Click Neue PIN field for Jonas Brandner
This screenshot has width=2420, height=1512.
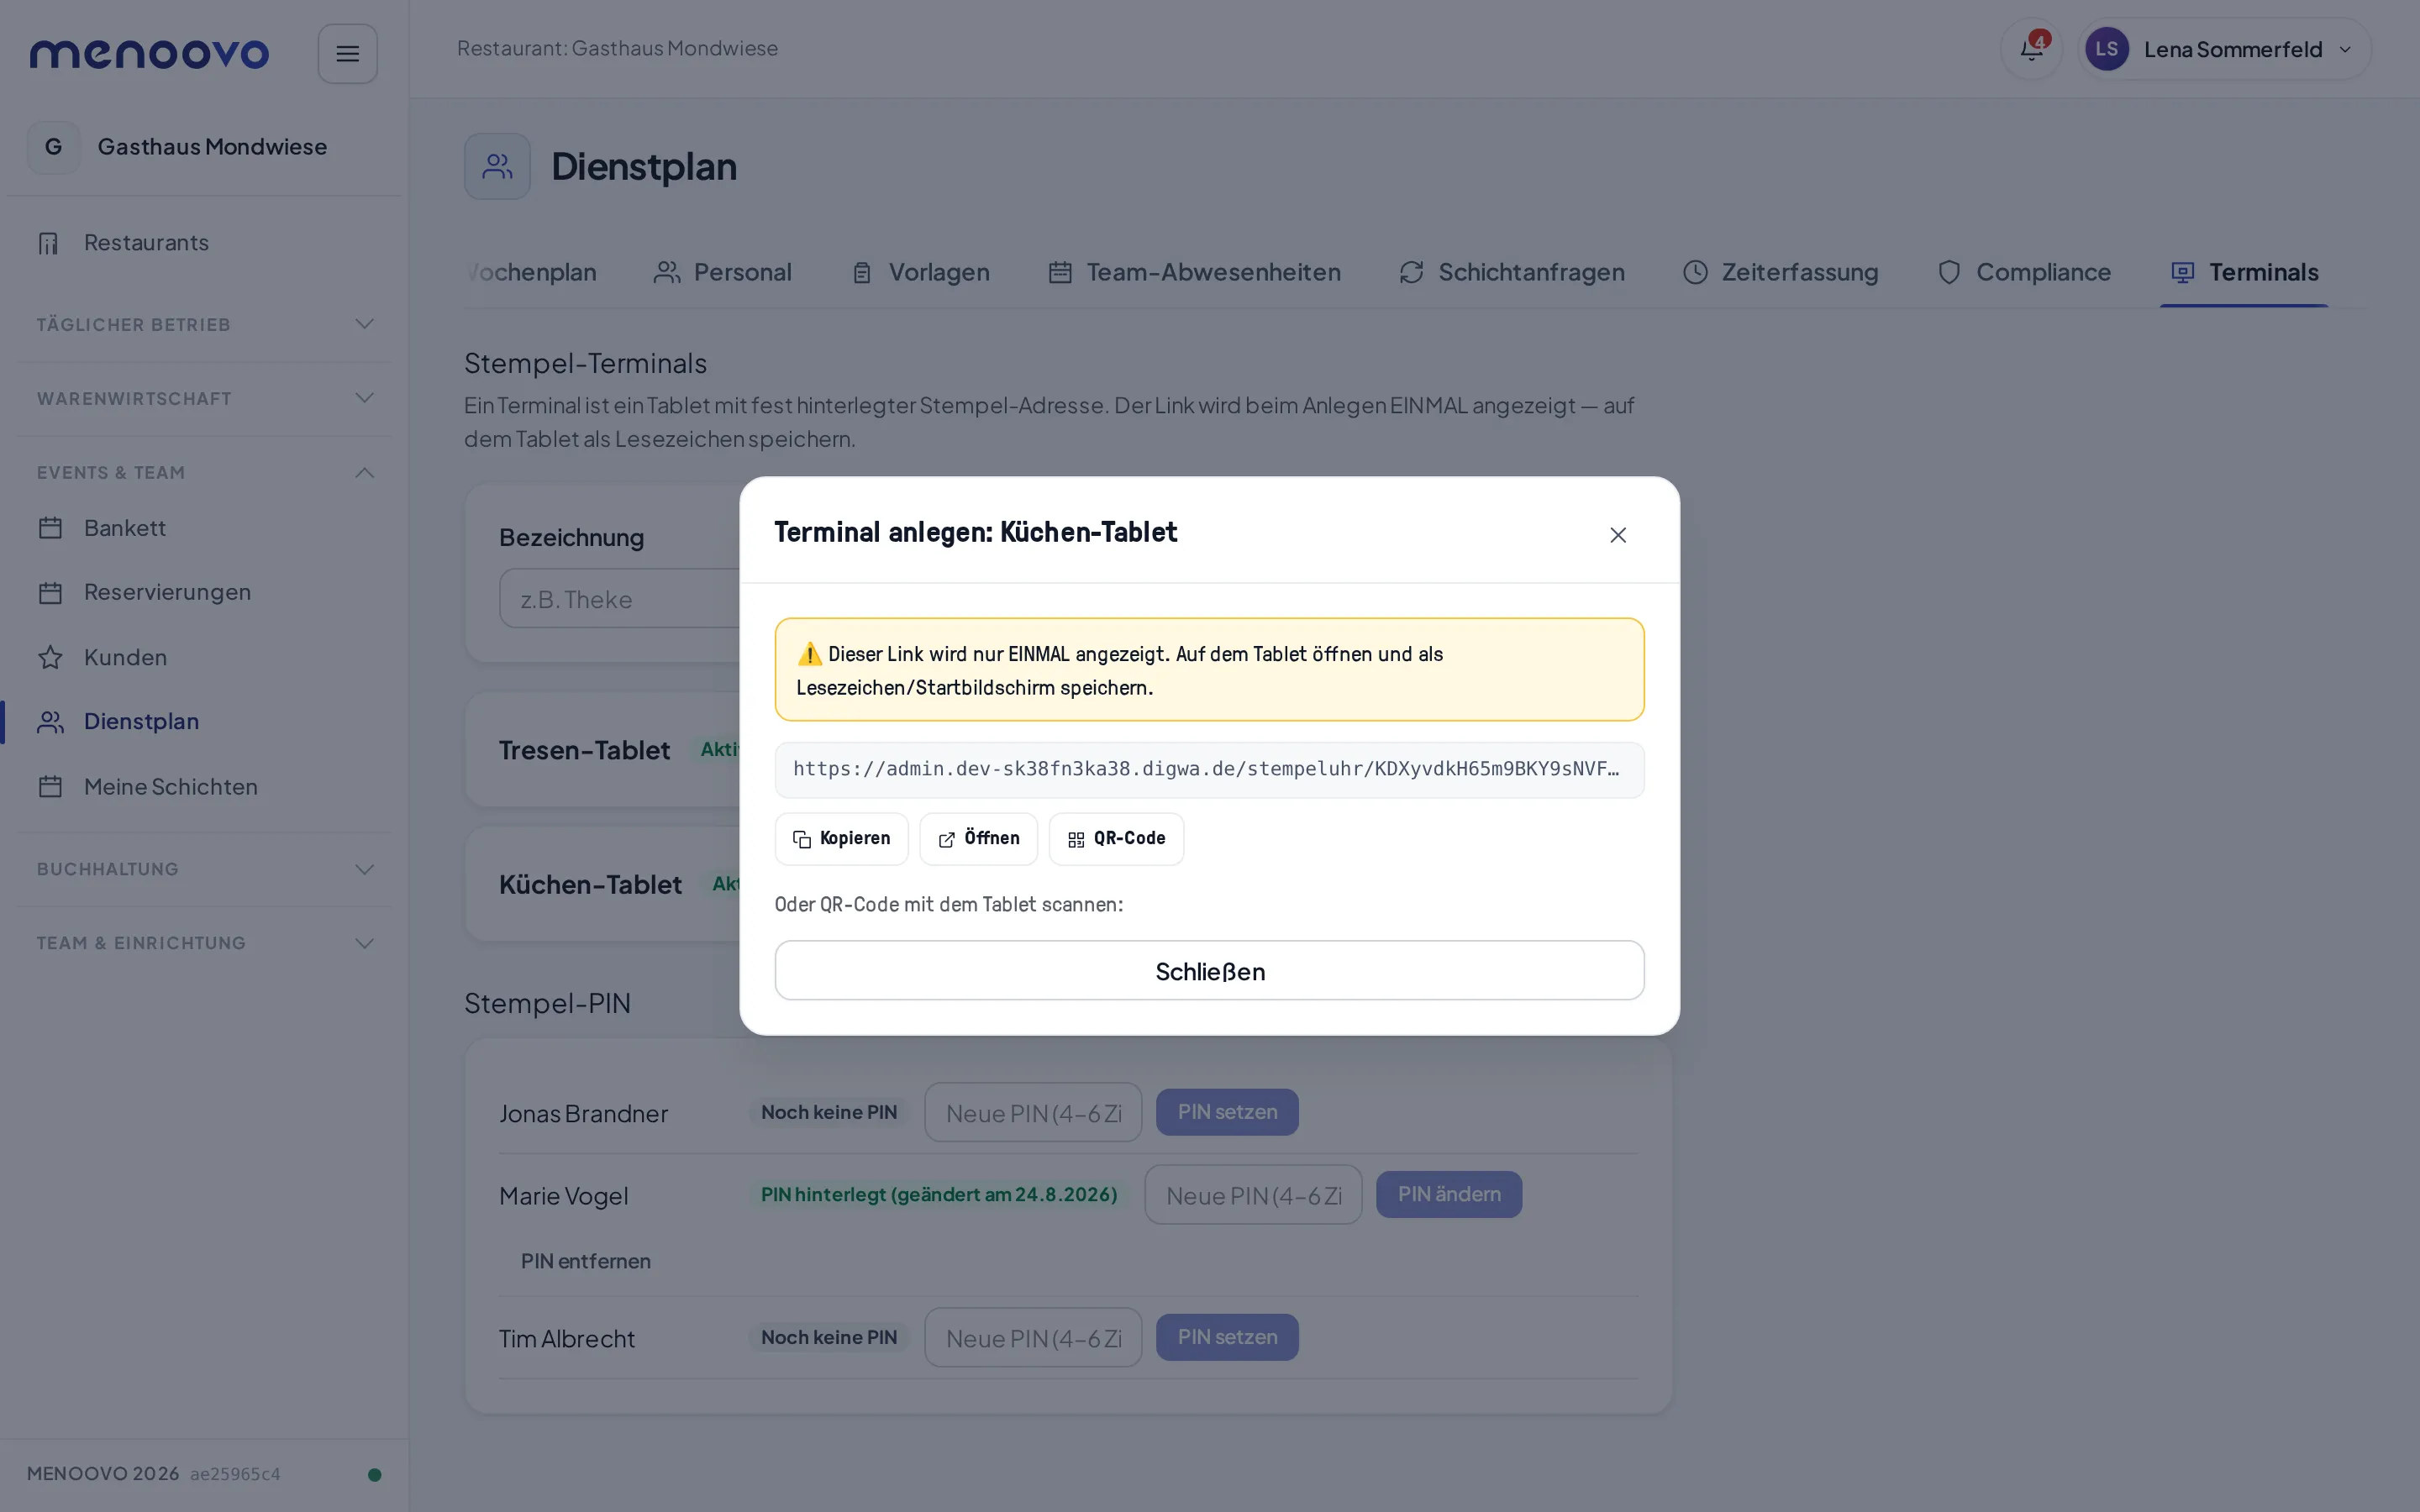[x=1033, y=1112]
